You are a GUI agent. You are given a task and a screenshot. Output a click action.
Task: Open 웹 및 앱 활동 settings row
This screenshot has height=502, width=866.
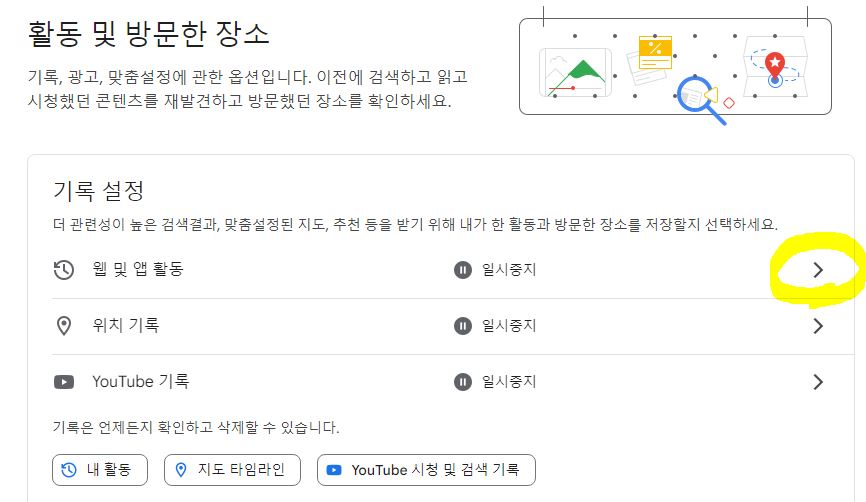(x=453, y=270)
